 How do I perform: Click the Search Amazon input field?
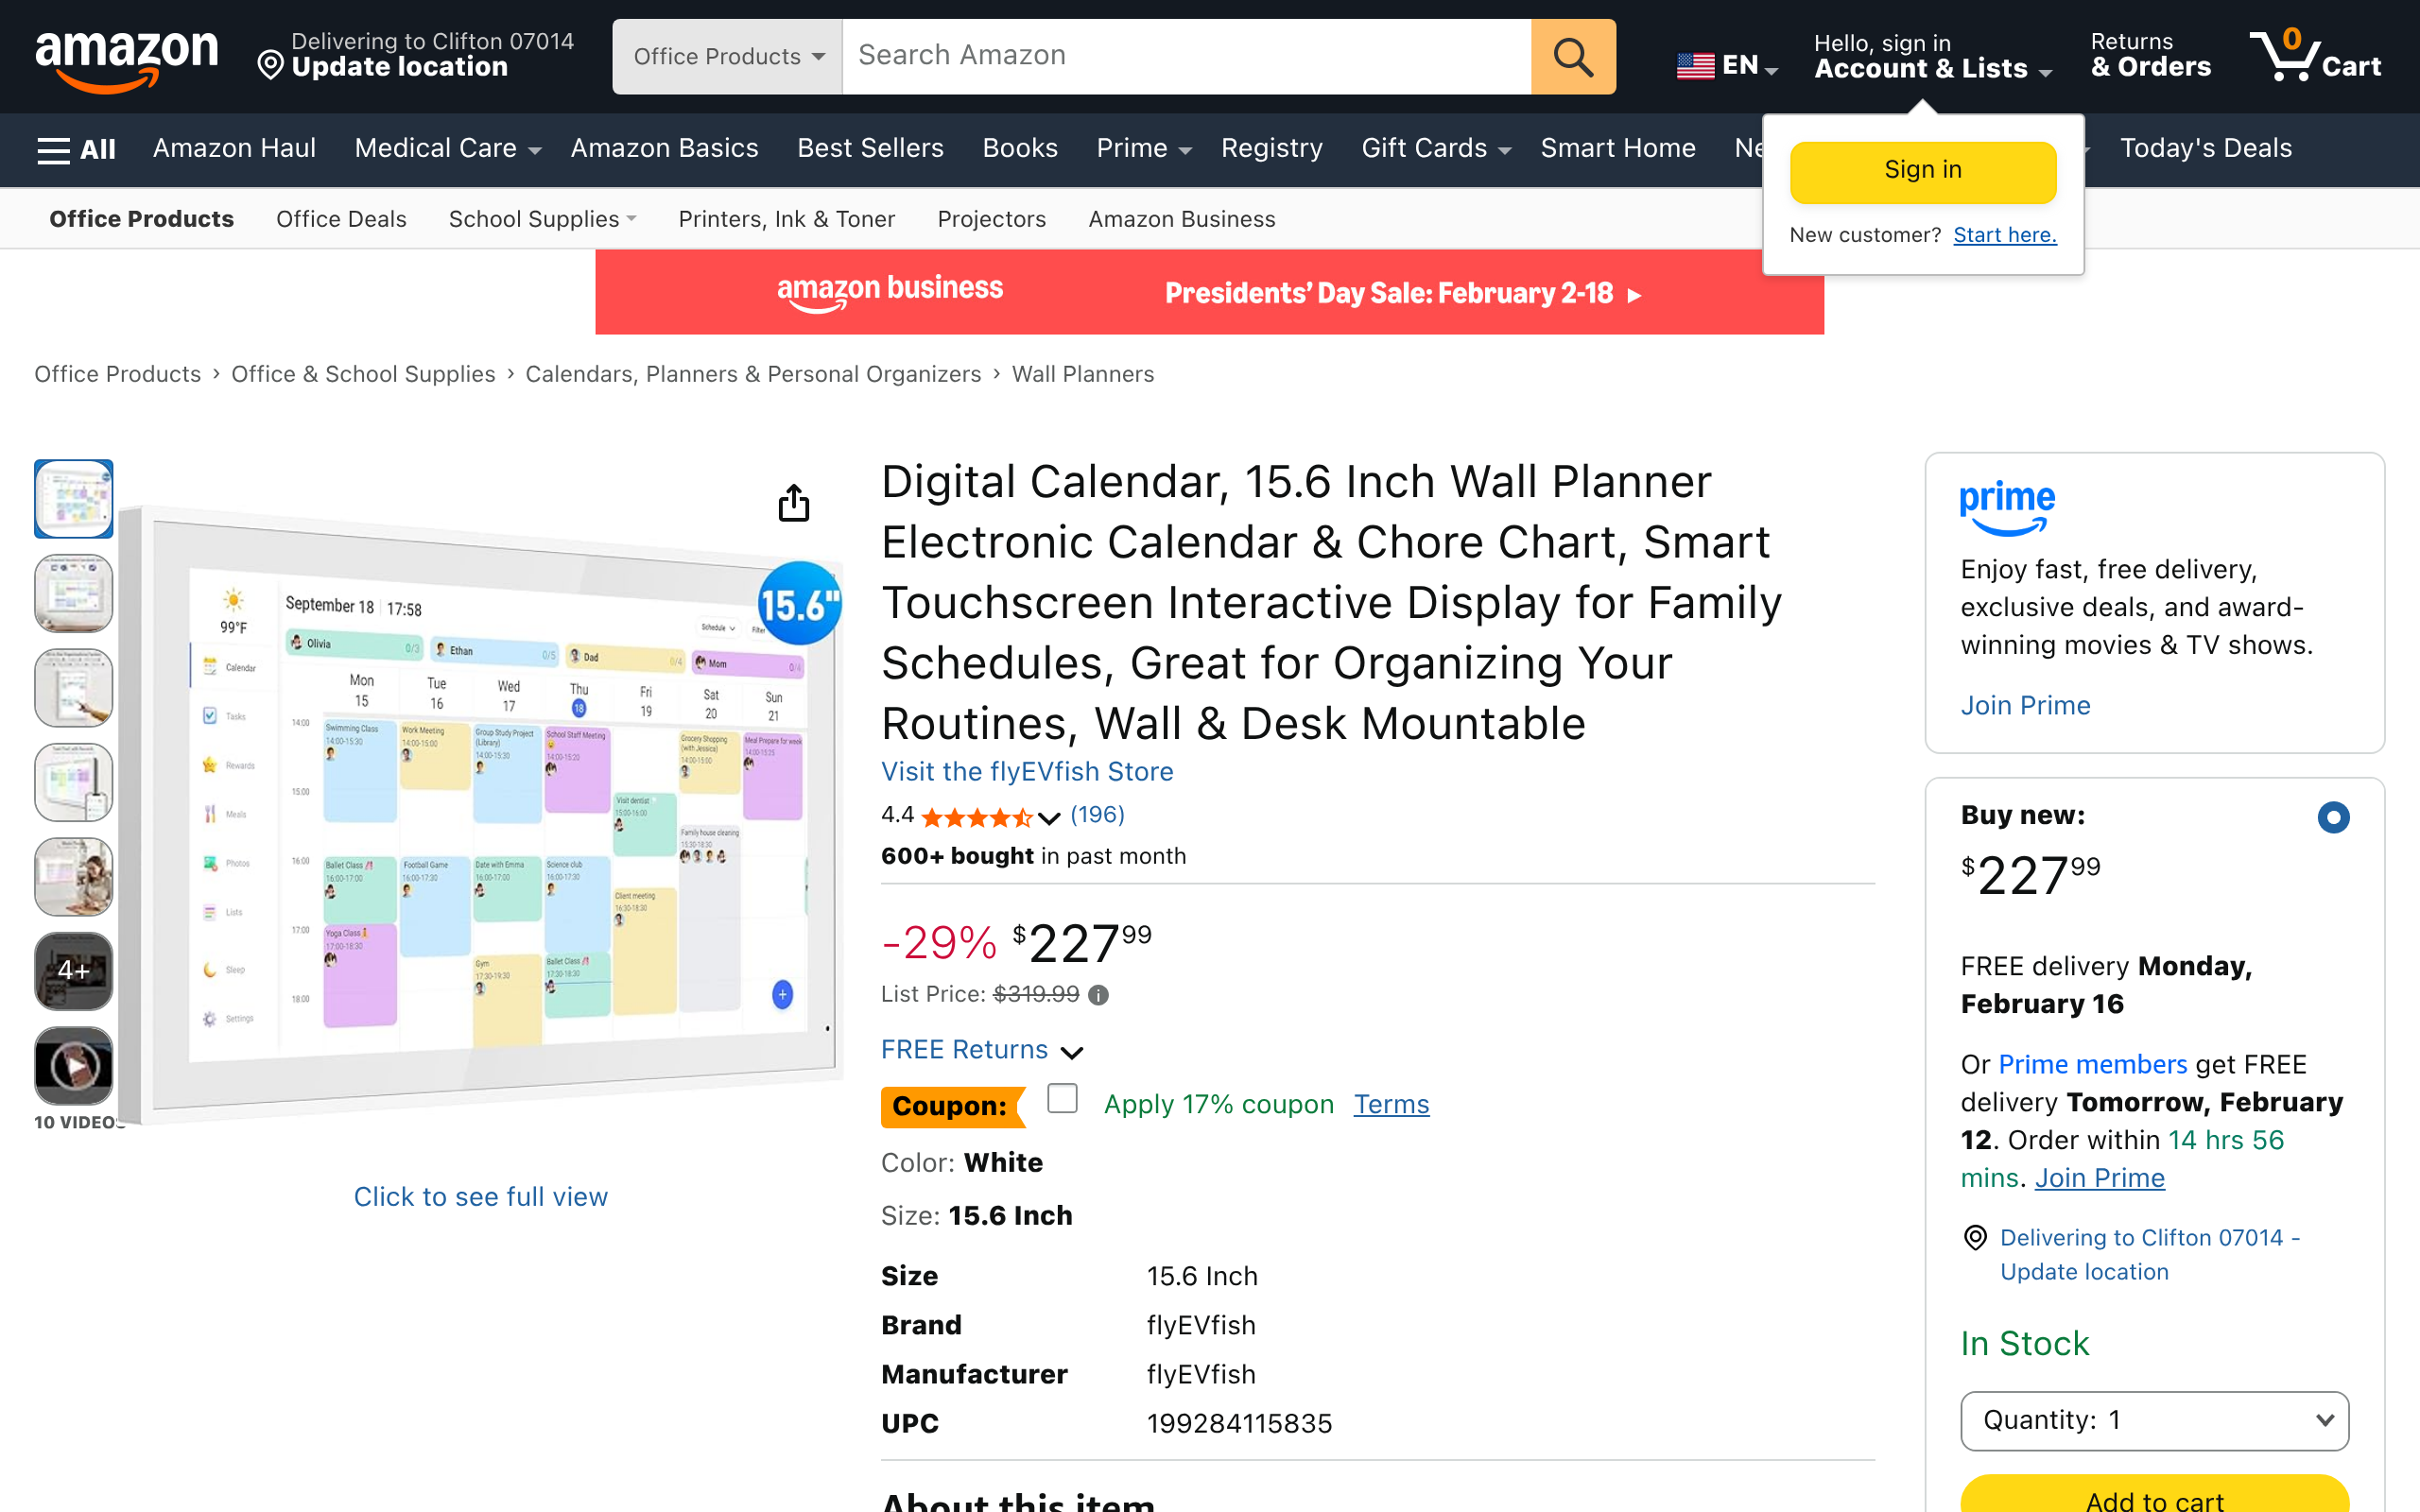1185,57
